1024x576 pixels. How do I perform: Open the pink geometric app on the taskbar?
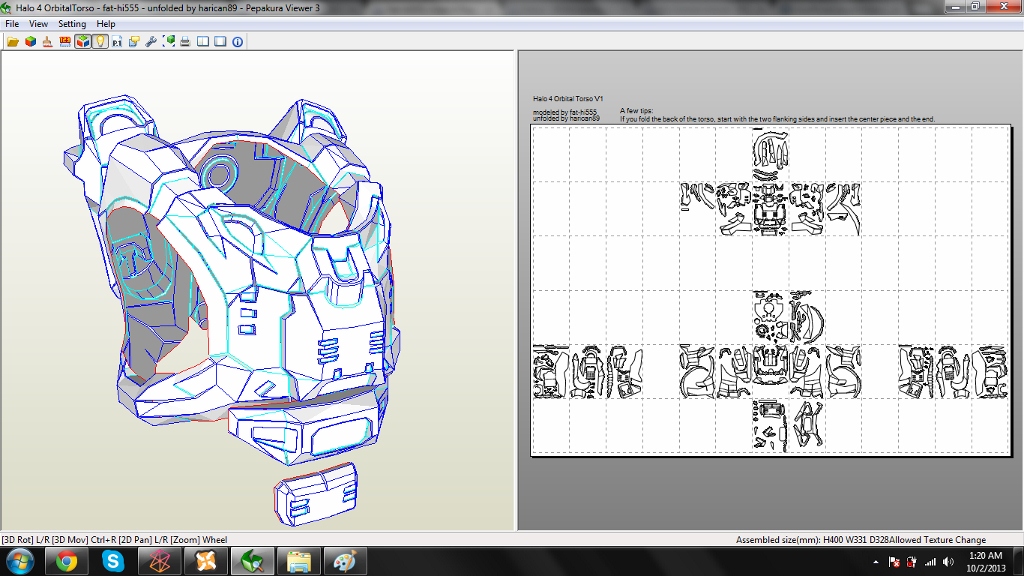tap(159, 562)
